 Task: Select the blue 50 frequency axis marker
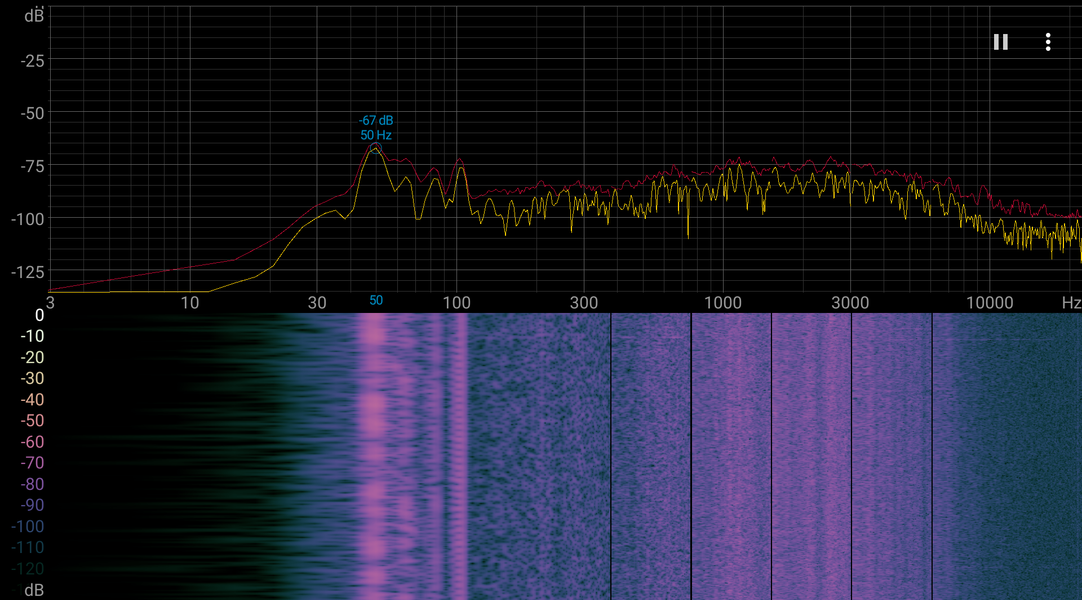pyautogui.click(x=376, y=300)
